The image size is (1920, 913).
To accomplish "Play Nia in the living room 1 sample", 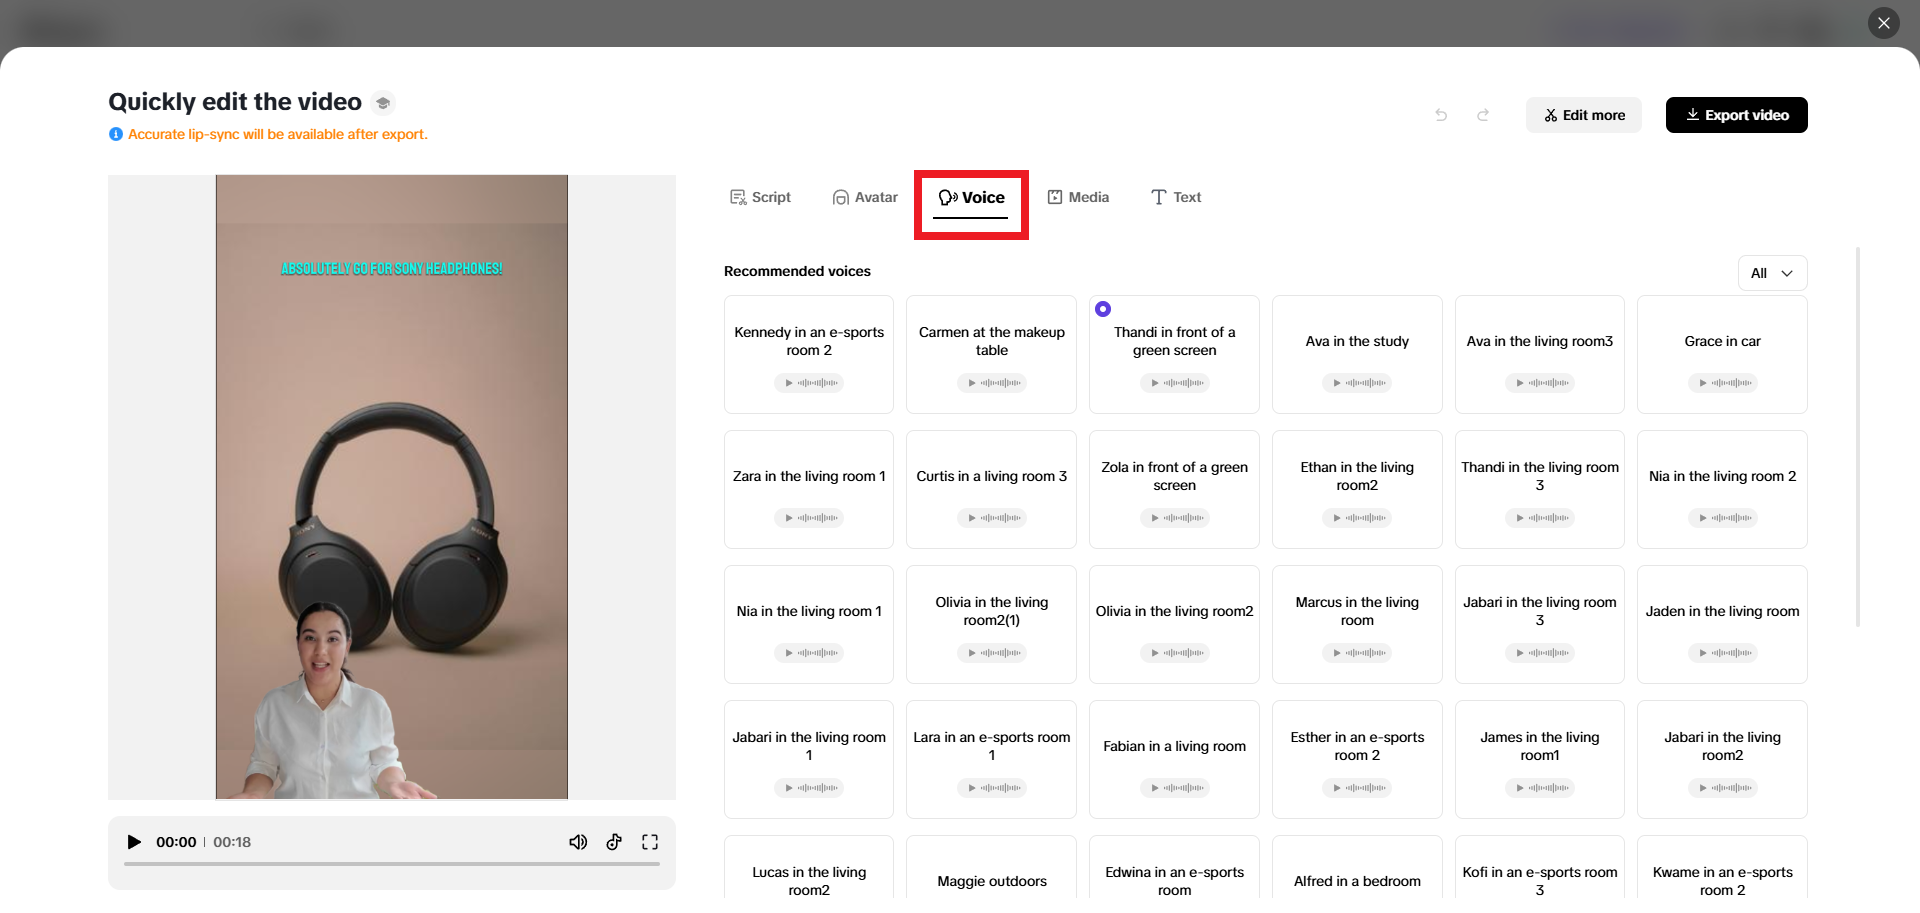I will [809, 653].
